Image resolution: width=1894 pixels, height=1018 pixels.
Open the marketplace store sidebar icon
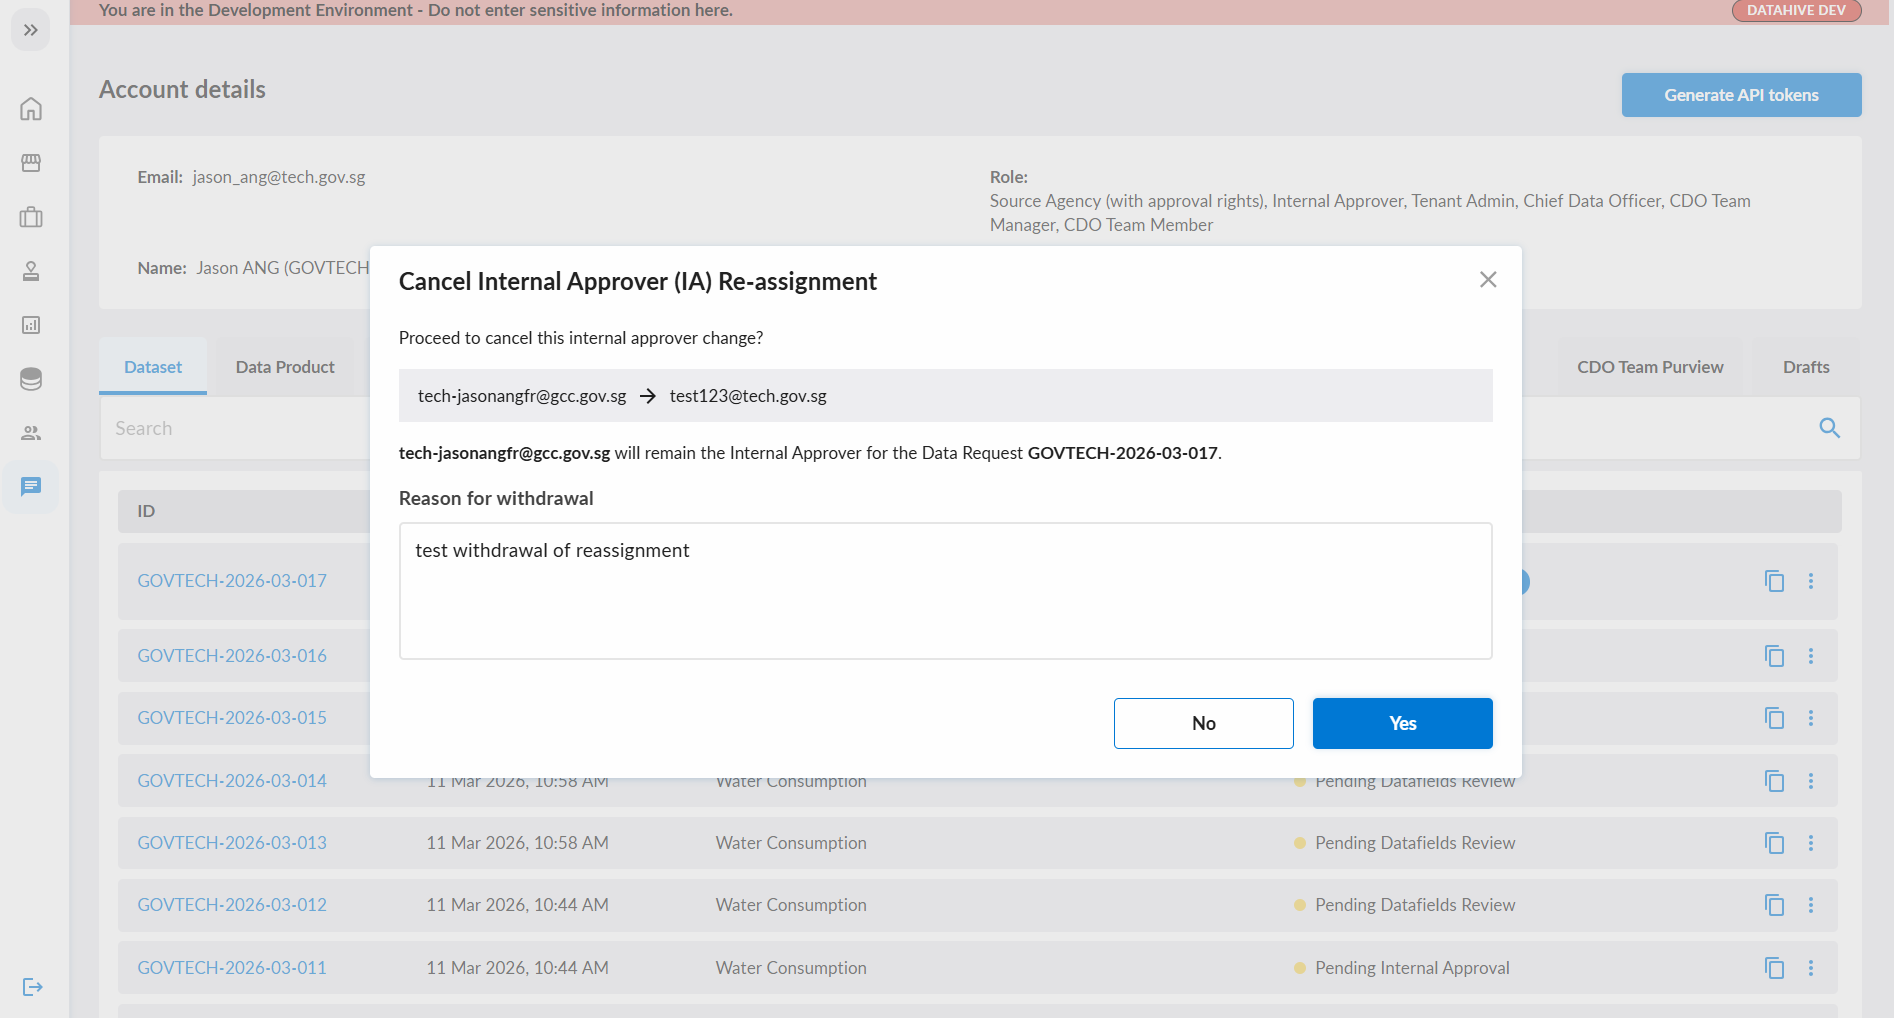31,163
